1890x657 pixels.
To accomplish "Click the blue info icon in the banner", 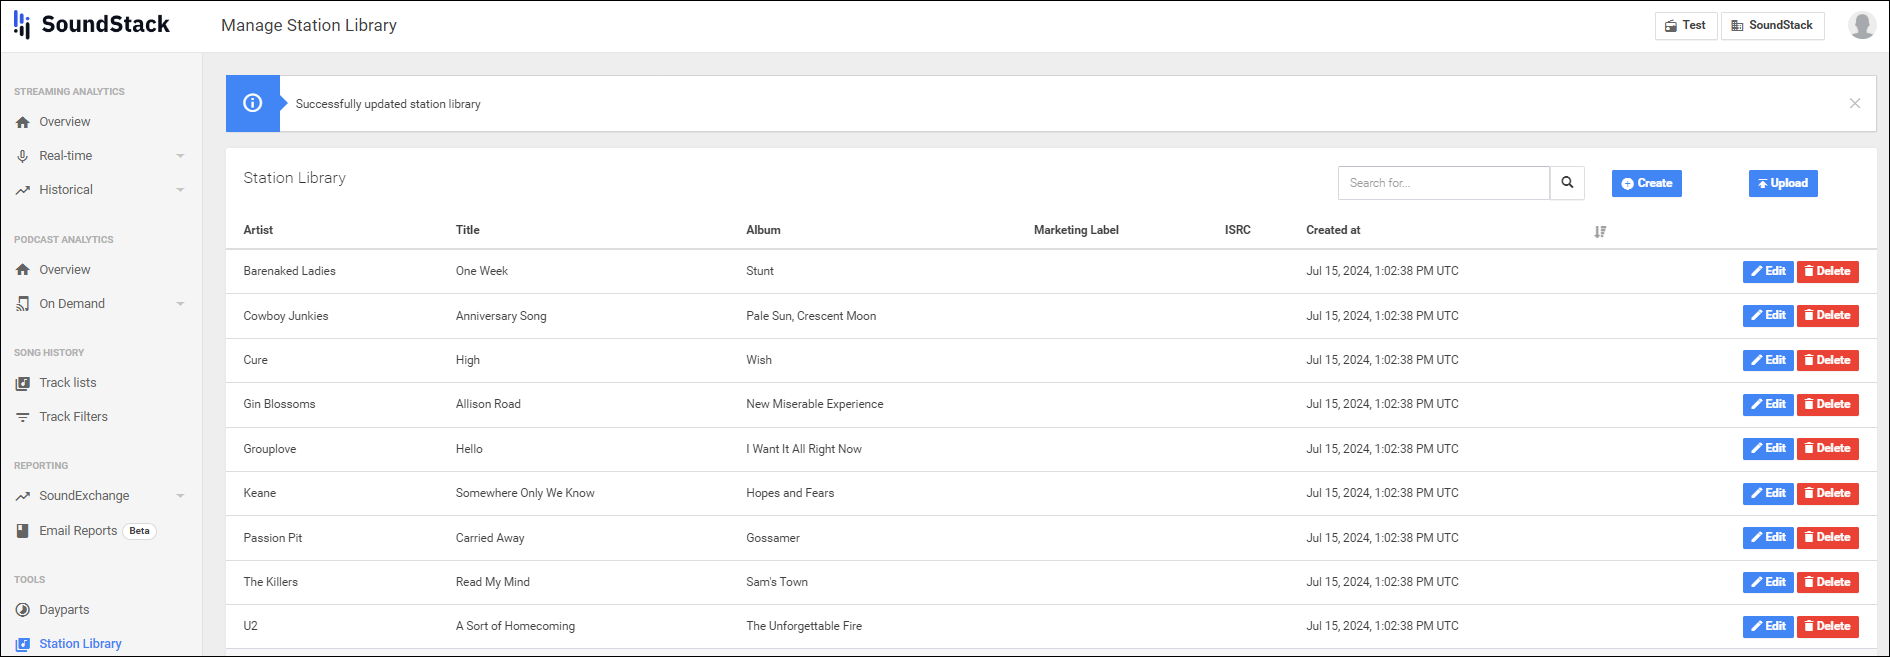I will (x=253, y=103).
